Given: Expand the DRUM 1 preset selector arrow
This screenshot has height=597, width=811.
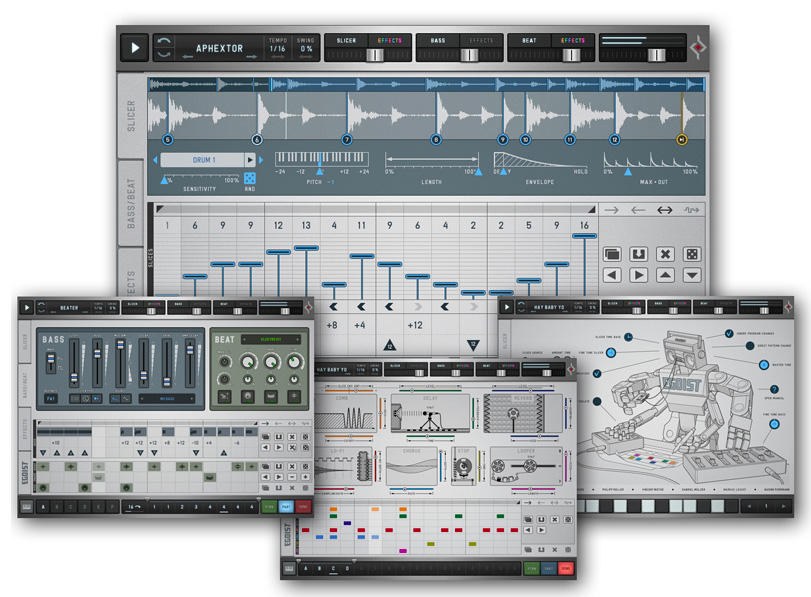Looking at the screenshot, I should point(250,160).
